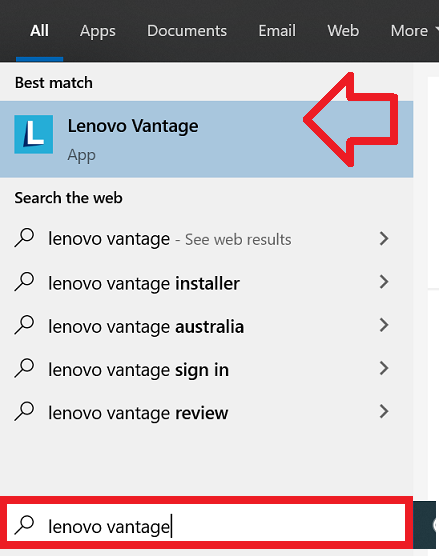The height and width of the screenshot is (556, 439).
Task: Click the search box magnifier icon
Action: 24,526
